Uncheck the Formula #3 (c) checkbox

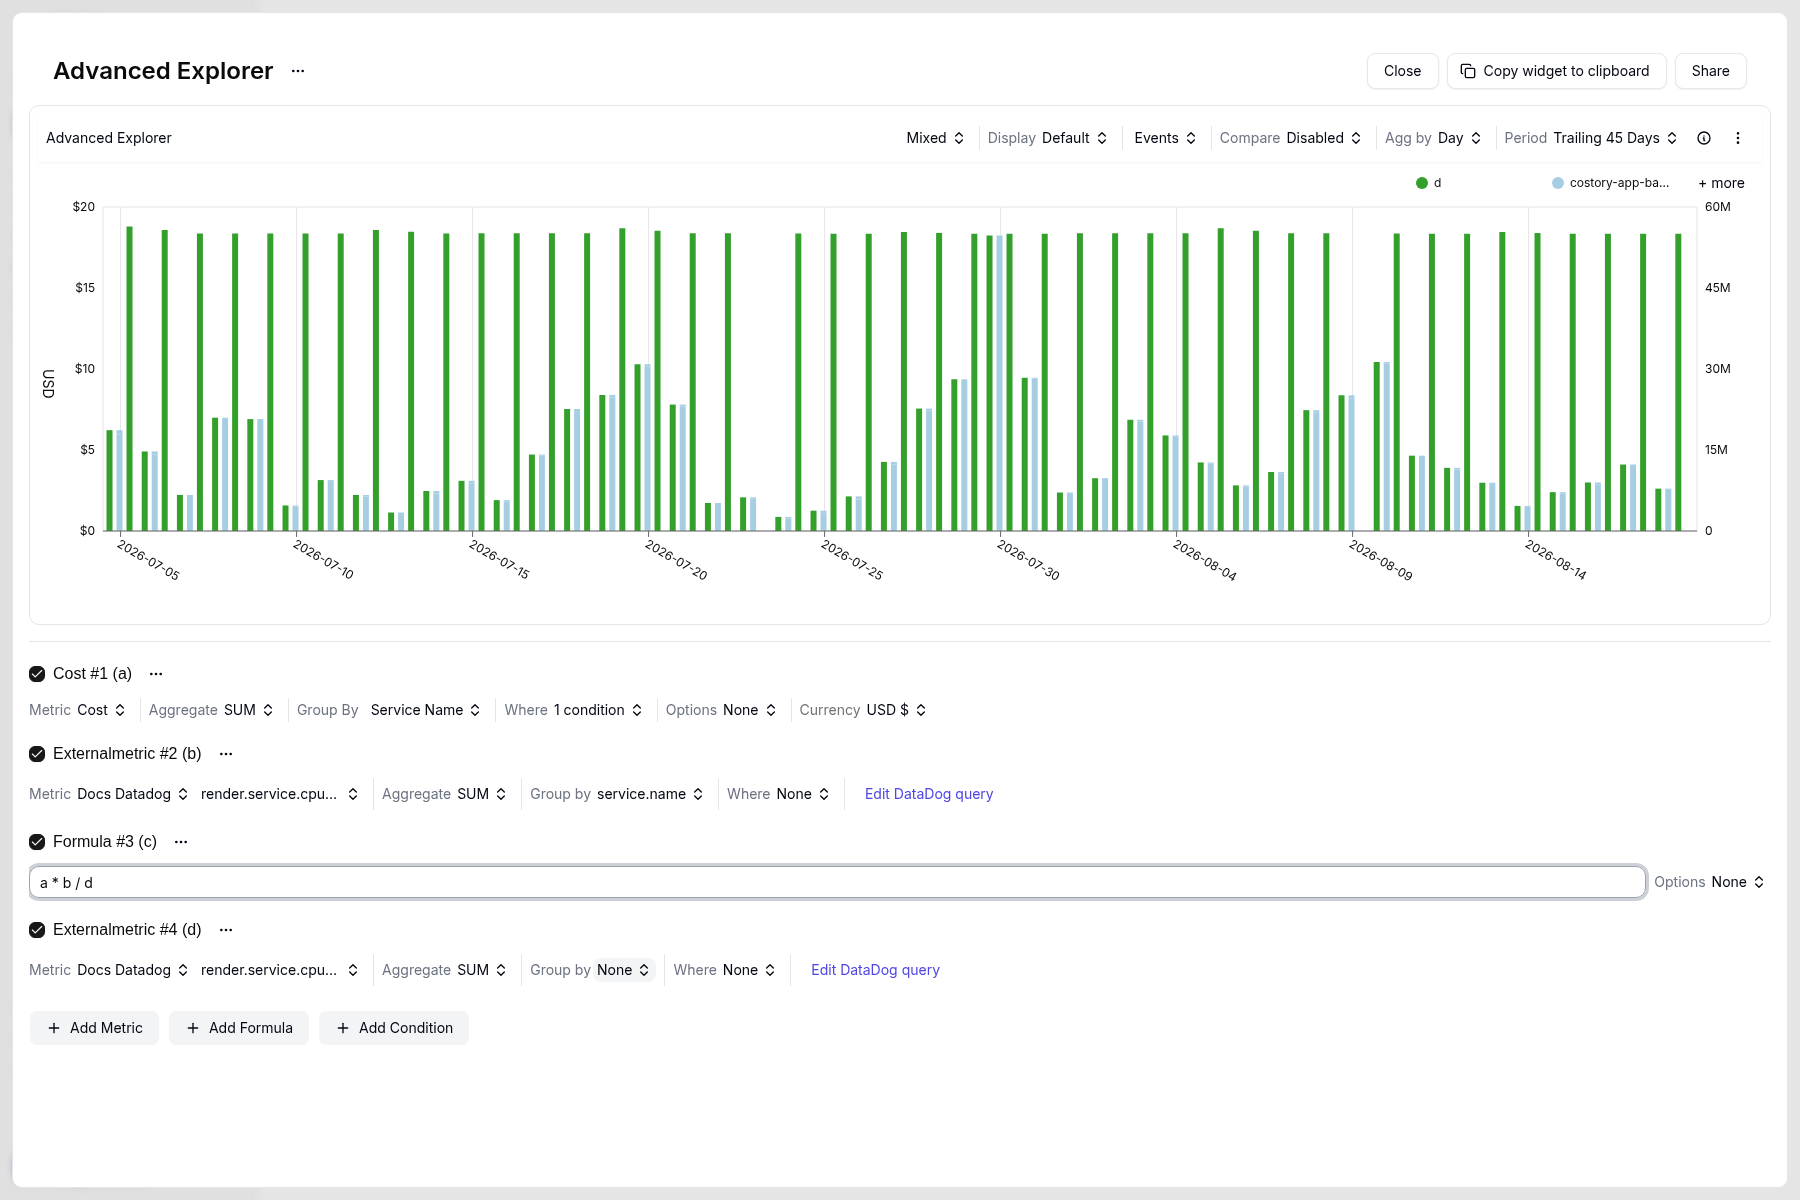click(x=37, y=842)
